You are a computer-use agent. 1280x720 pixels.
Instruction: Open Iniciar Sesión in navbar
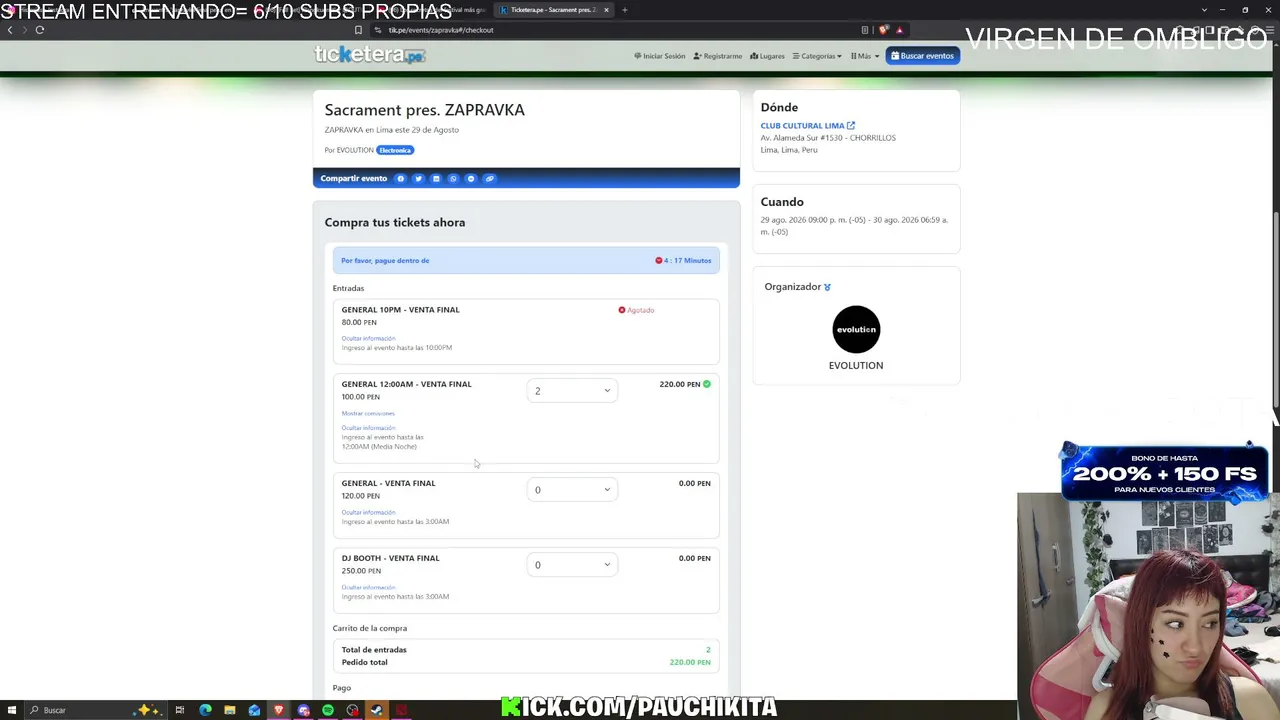click(x=660, y=56)
